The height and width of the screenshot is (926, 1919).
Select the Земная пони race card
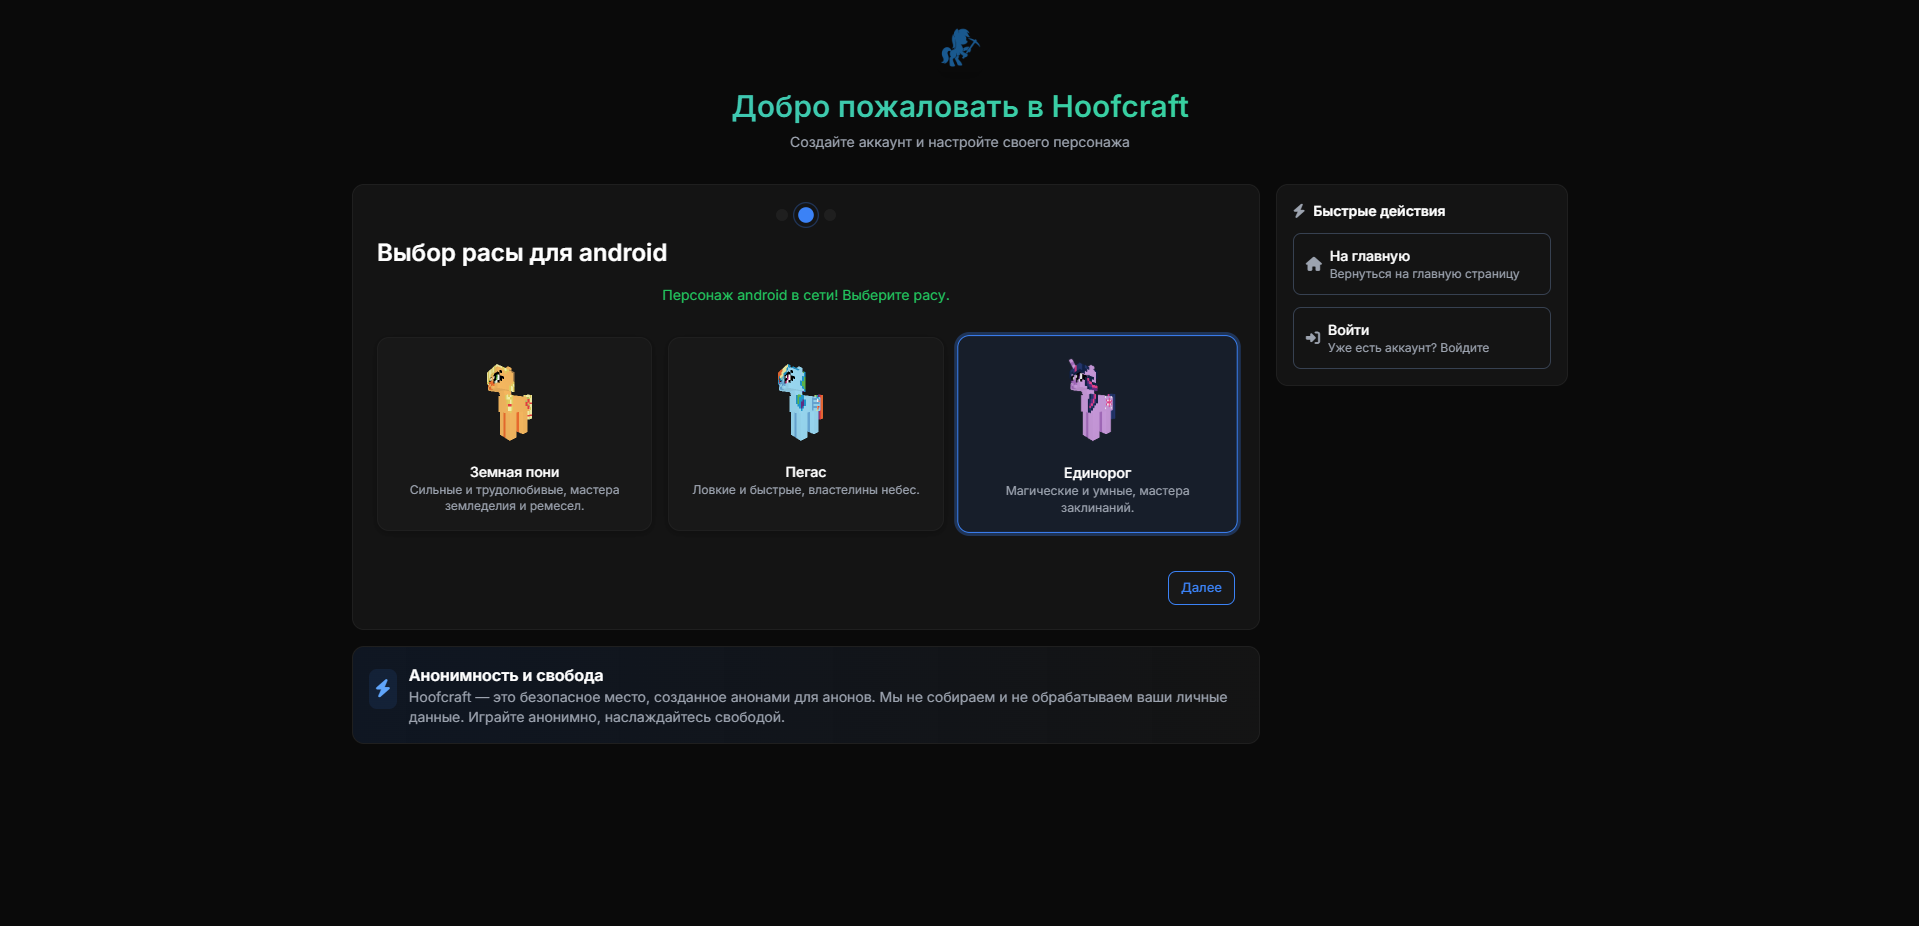[x=514, y=434]
